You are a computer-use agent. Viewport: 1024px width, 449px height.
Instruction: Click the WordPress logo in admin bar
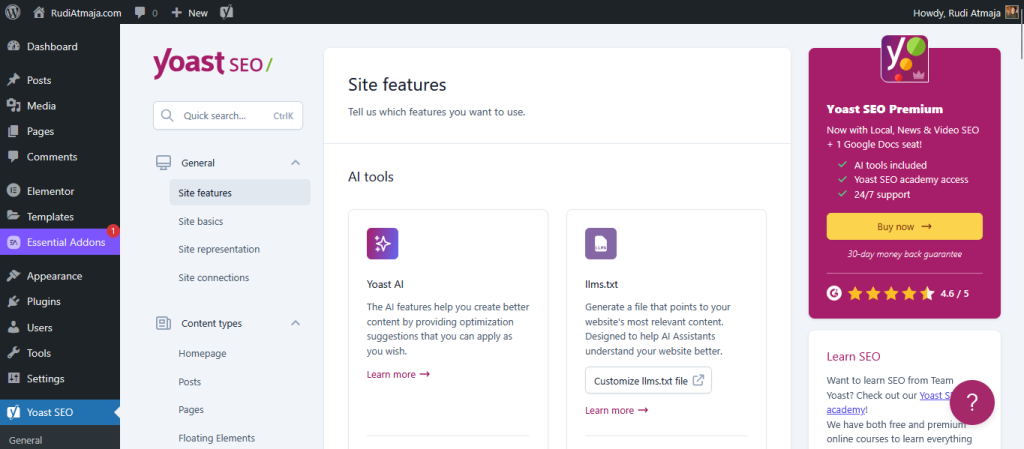point(13,13)
